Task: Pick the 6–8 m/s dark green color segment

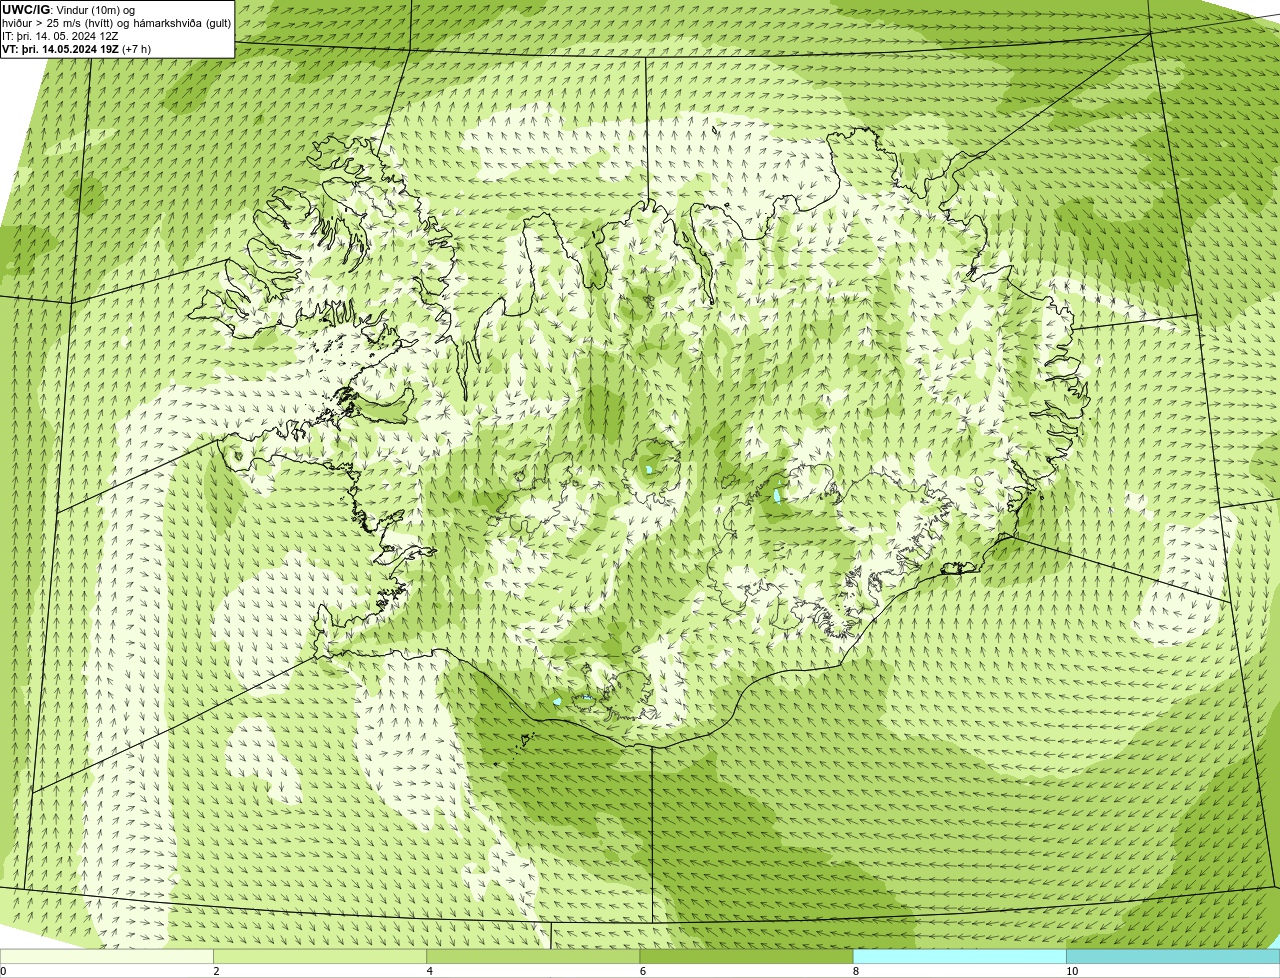Action: click(746, 956)
